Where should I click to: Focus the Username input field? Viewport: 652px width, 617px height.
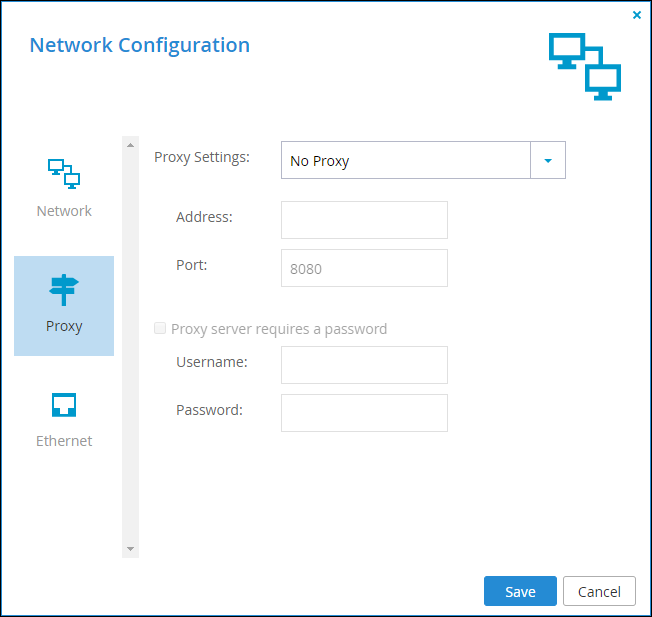click(x=364, y=365)
